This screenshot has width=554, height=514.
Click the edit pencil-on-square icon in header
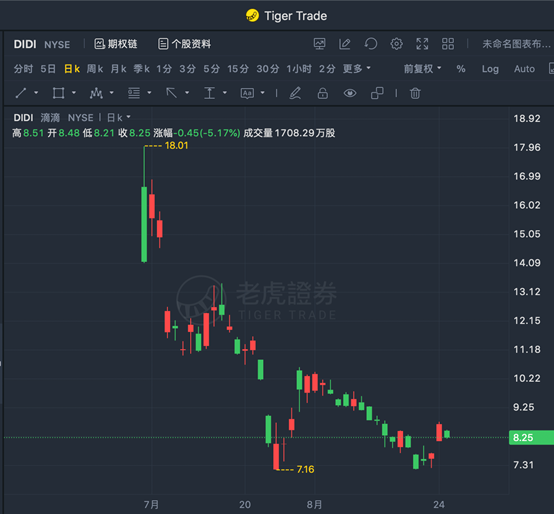344,44
